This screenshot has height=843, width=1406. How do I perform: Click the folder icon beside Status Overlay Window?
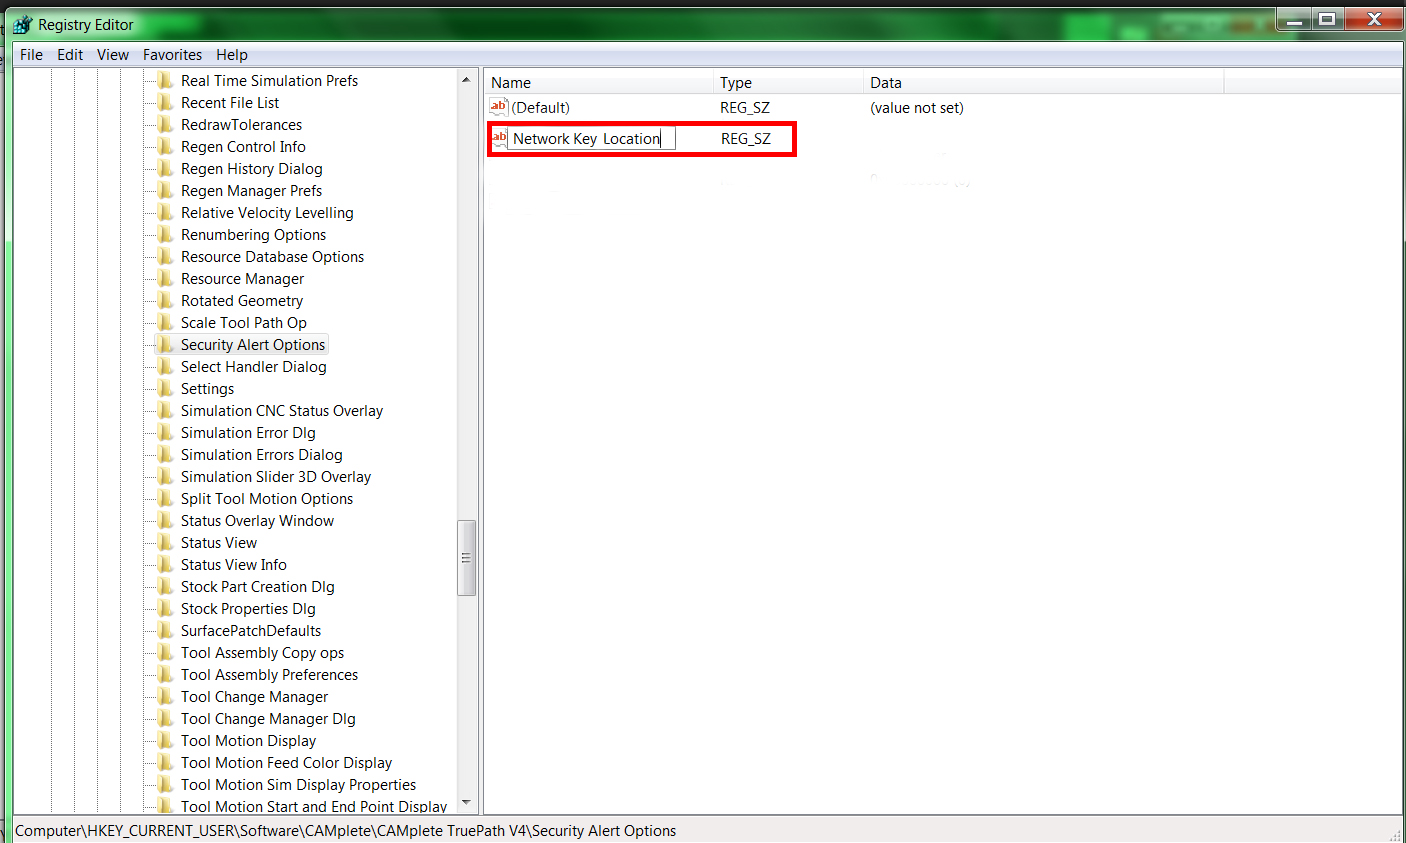click(x=166, y=520)
